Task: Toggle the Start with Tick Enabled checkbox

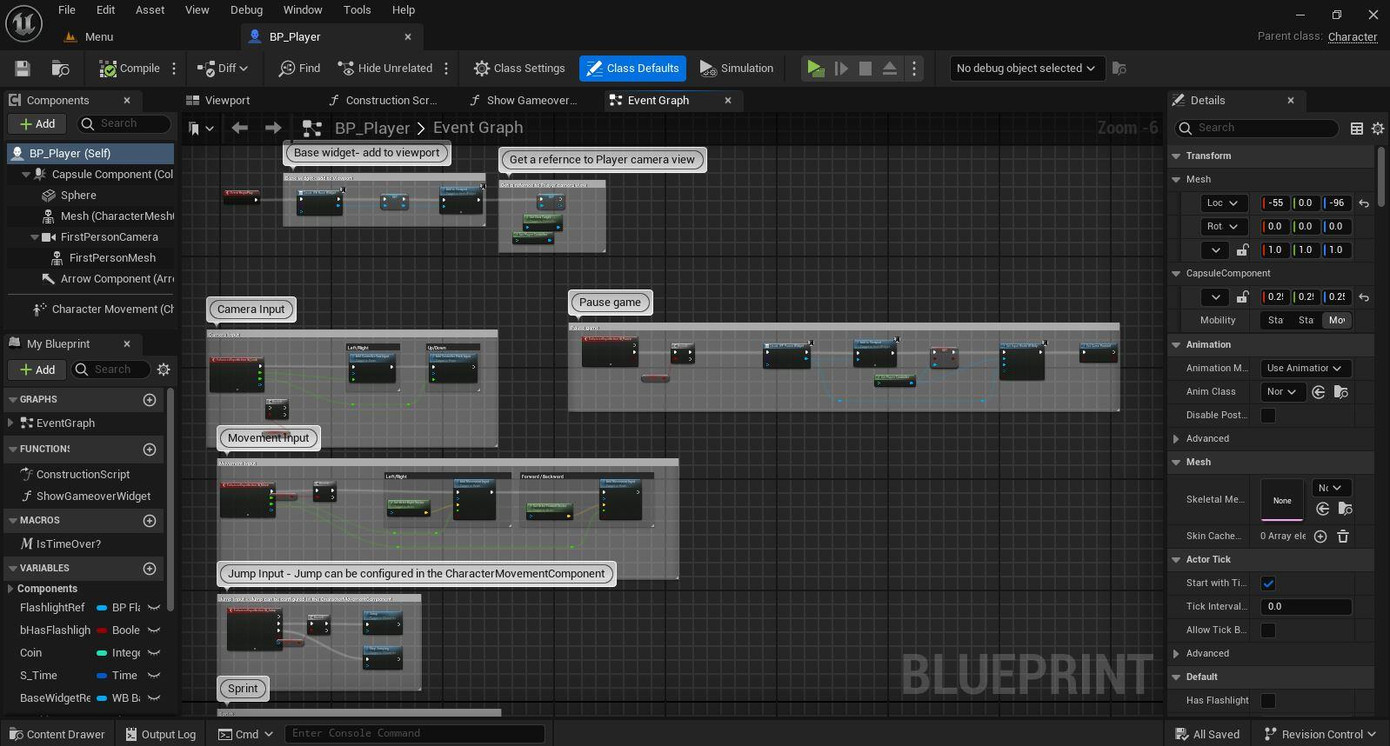Action: click(1268, 583)
